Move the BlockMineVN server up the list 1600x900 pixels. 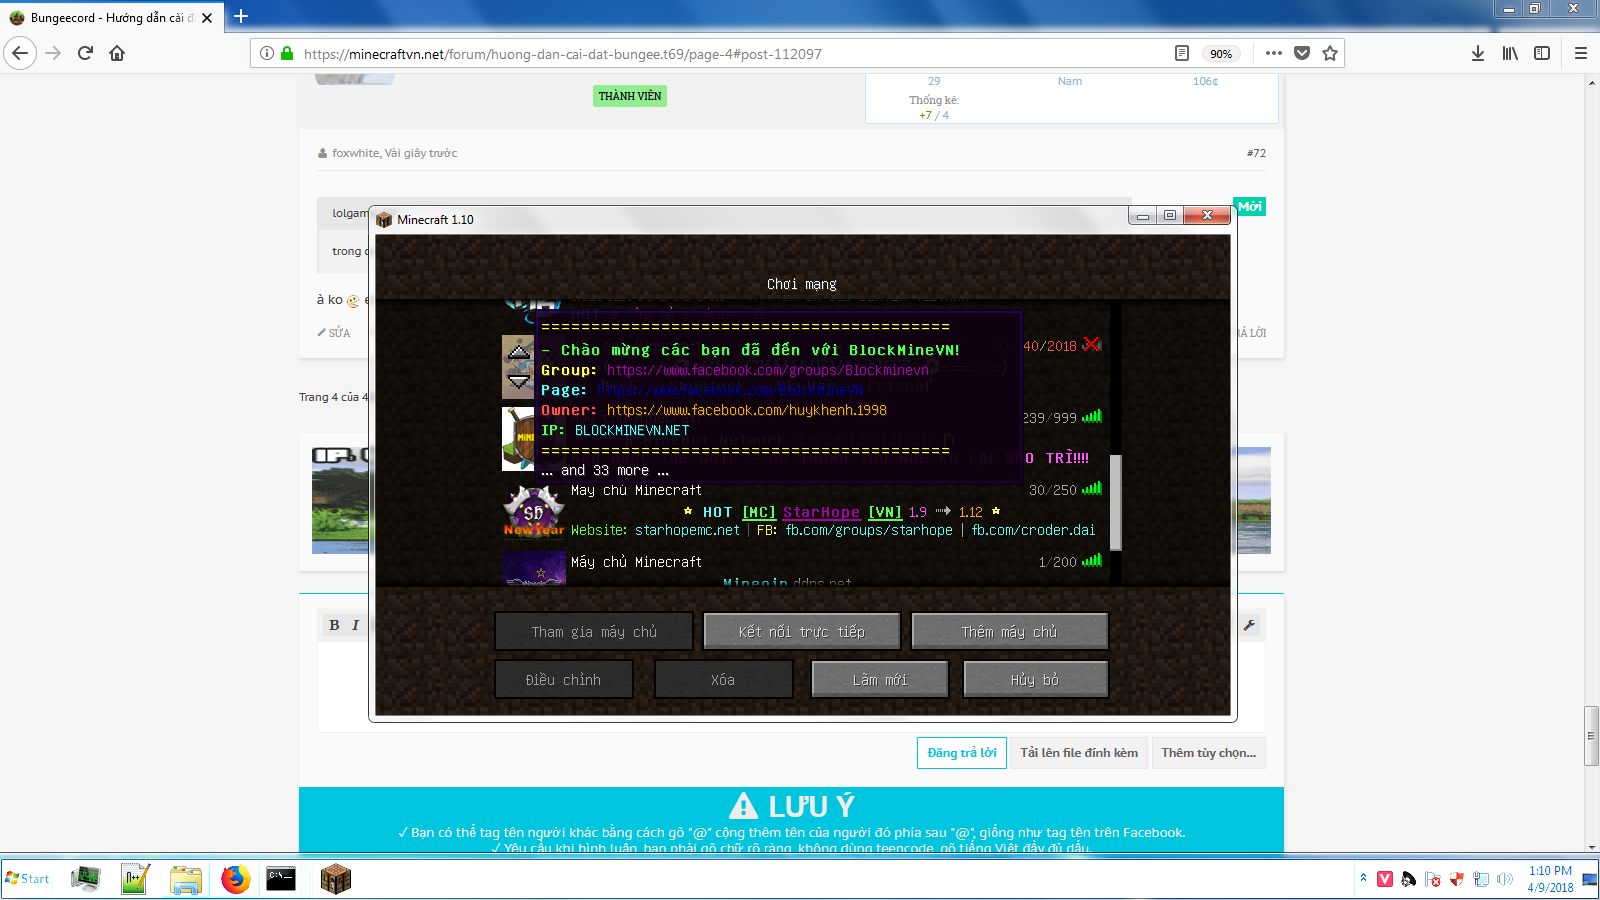[x=519, y=350]
